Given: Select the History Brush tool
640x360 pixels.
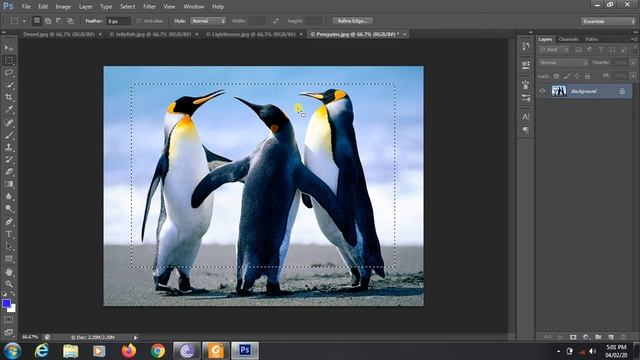Looking at the screenshot, I should [x=9, y=159].
